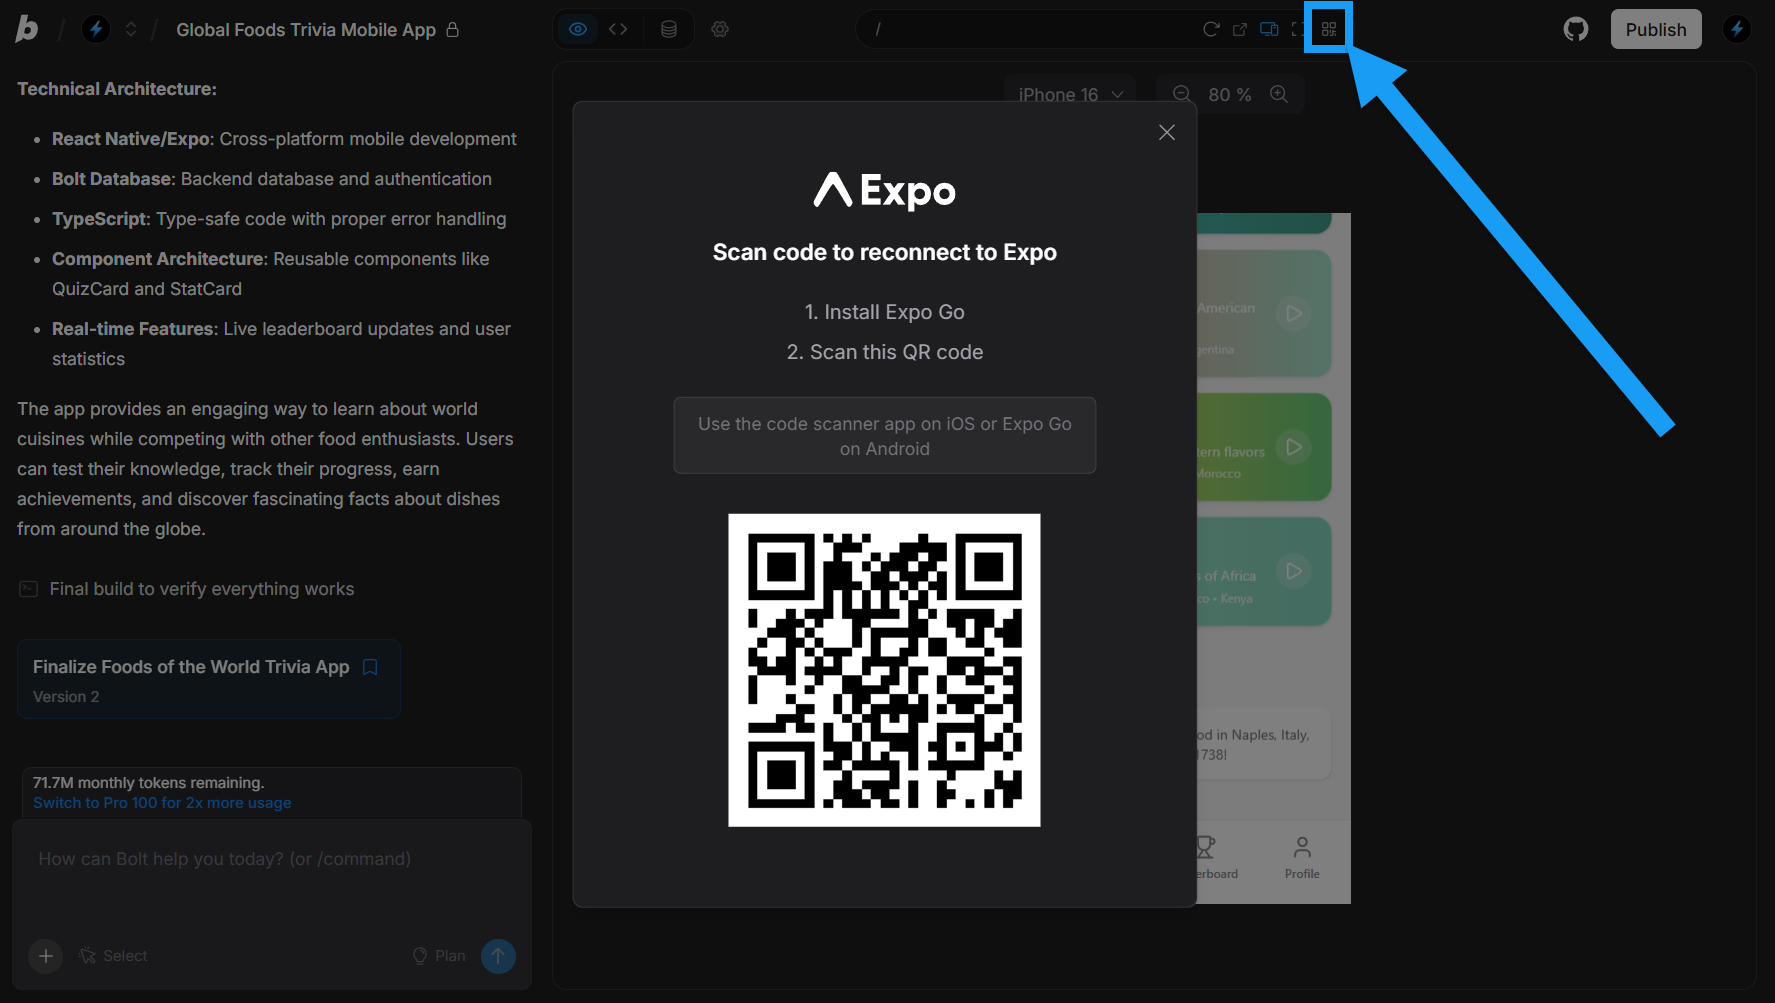Click the 71.7M monthly tokens remaining text
Viewport: 1775px width, 1003px height.
148,783
